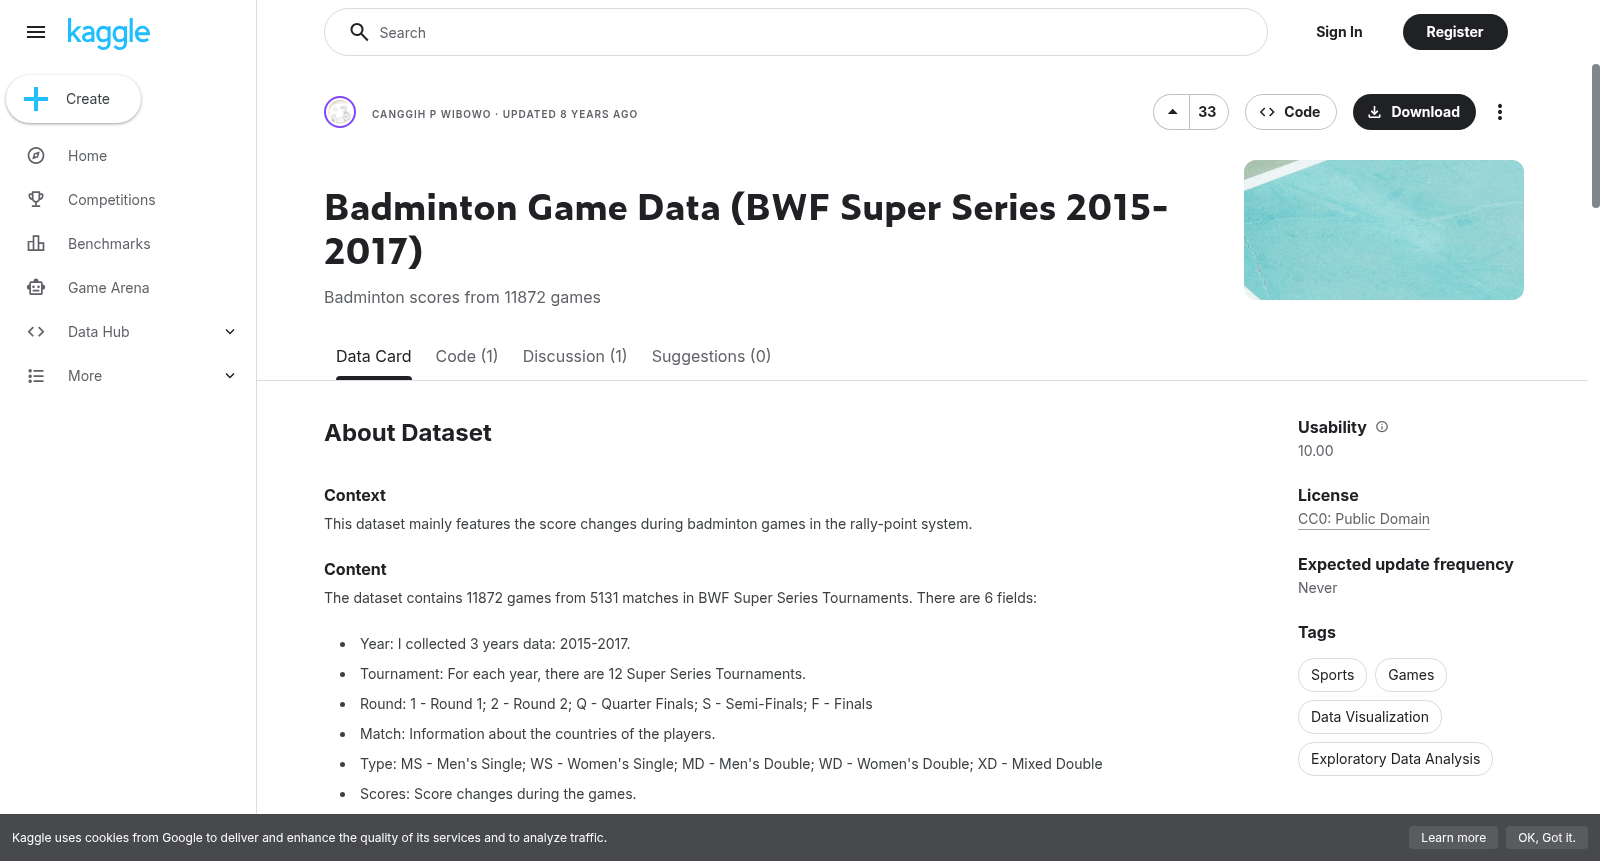Accept cookies with OK, Got it.
1600x861 pixels.
pyautogui.click(x=1546, y=838)
